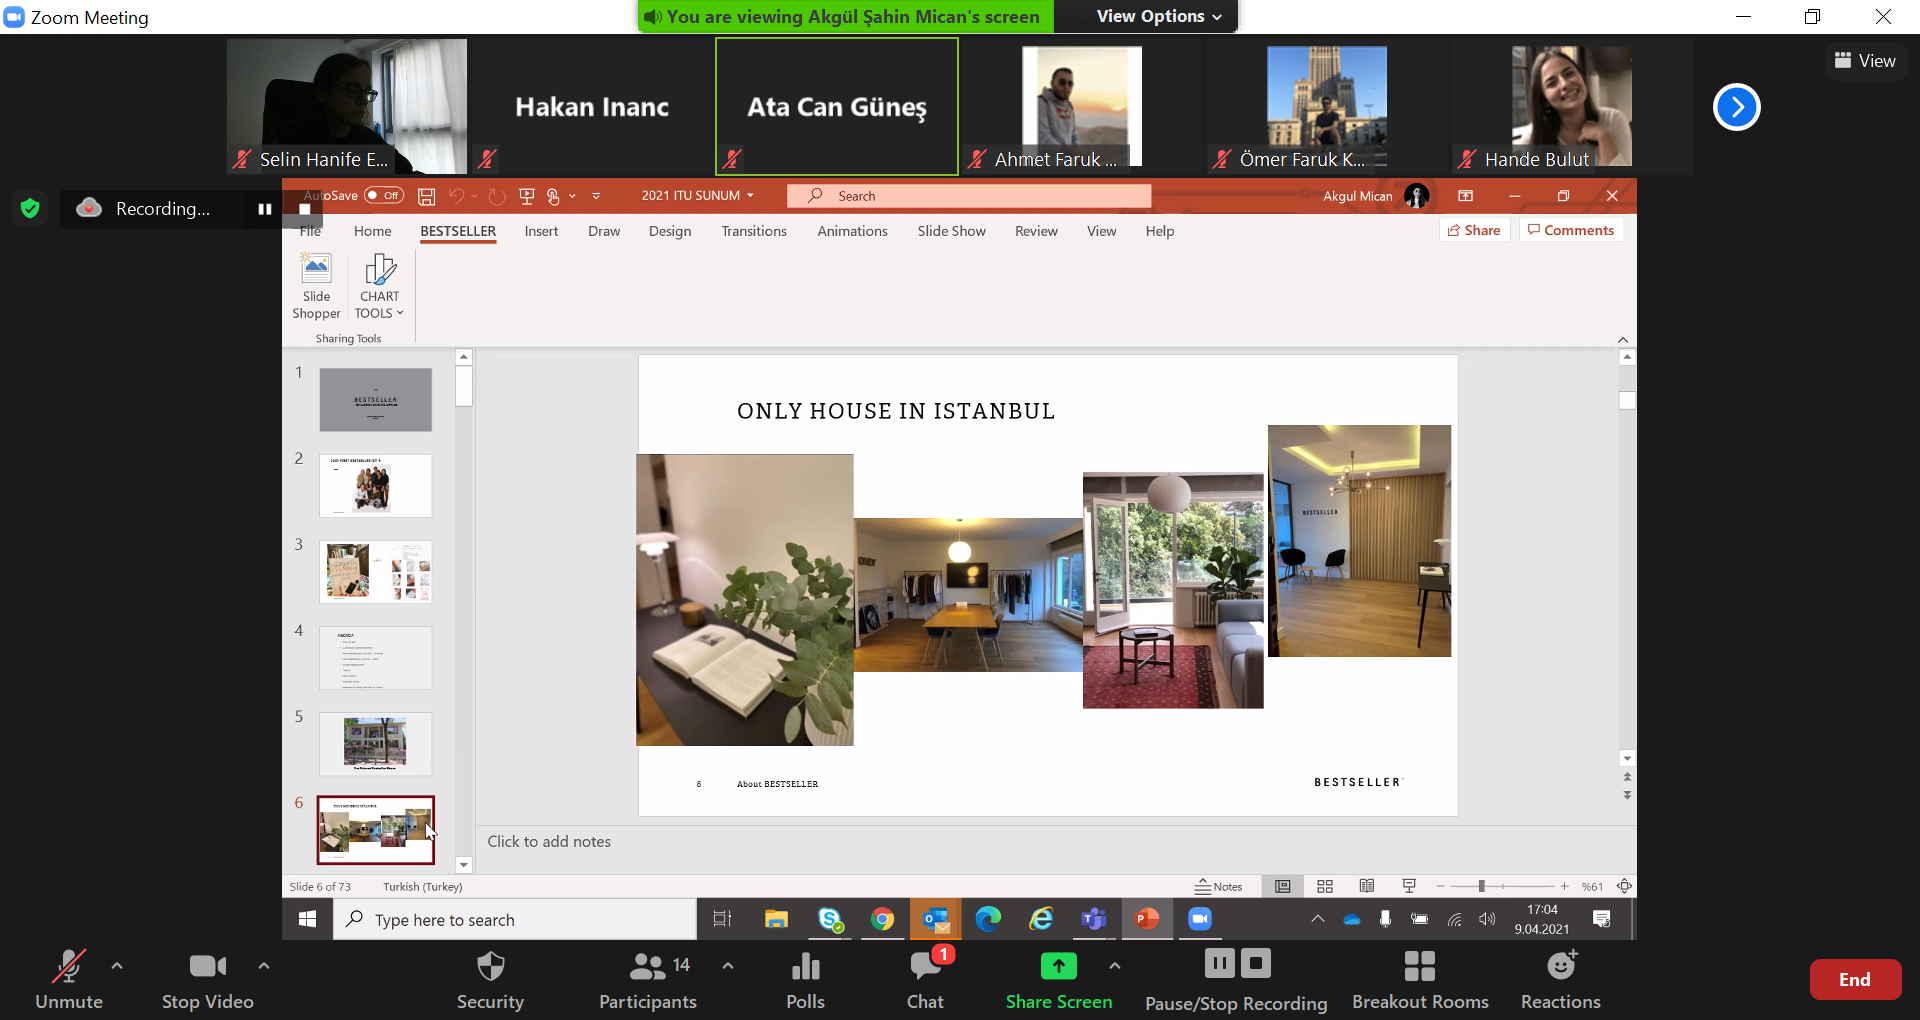Viewport: 1920px width, 1020px height.
Task: Open Zoom encryption shield icon
Action: [x=30, y=208]
